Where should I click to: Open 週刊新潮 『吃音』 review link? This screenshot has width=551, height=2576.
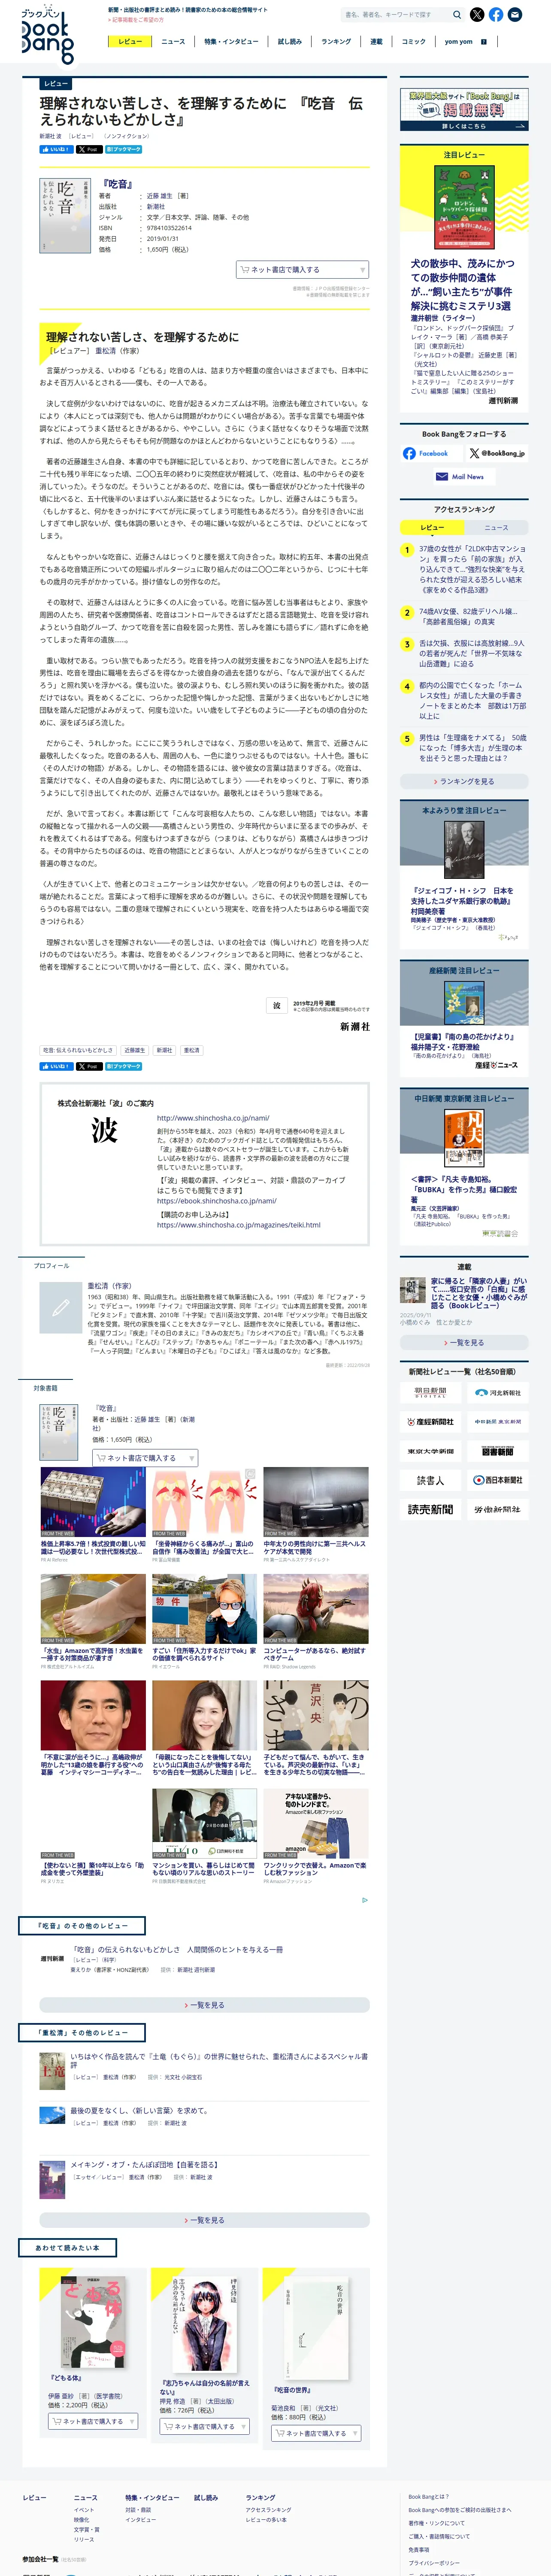[177, 1949]
